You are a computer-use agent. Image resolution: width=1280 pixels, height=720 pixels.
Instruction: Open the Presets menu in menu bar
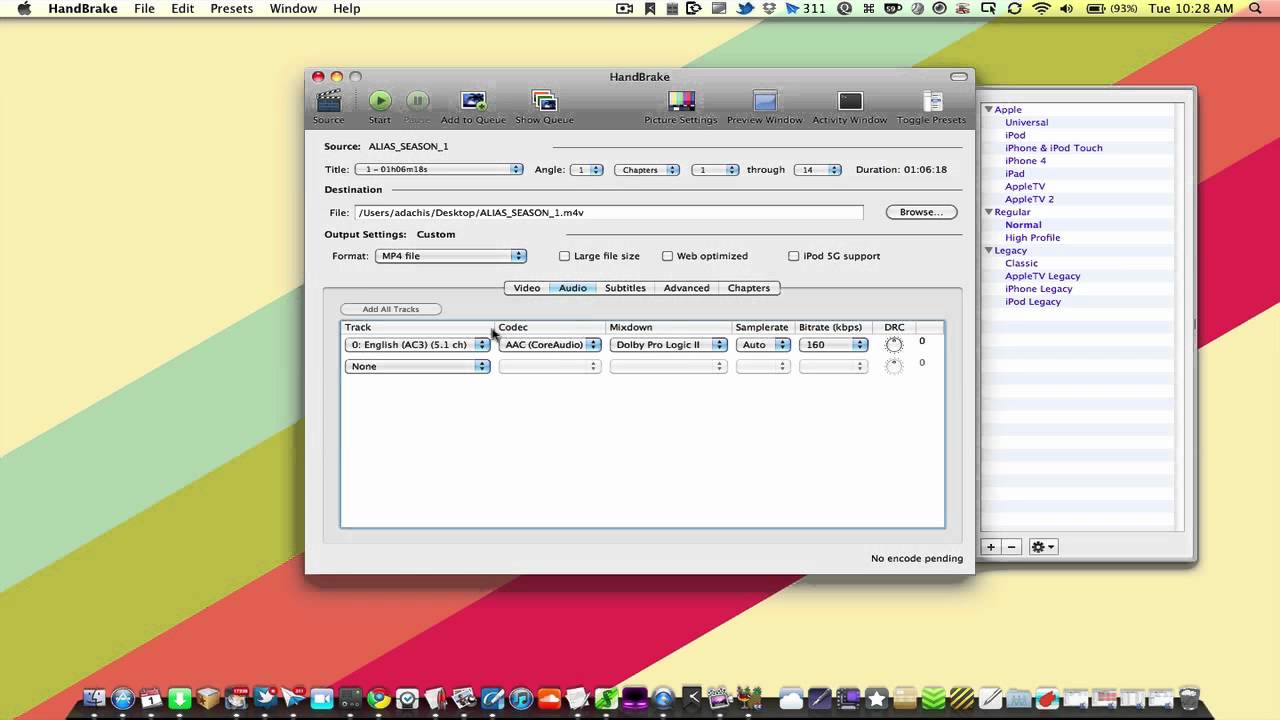coord(231,9)
